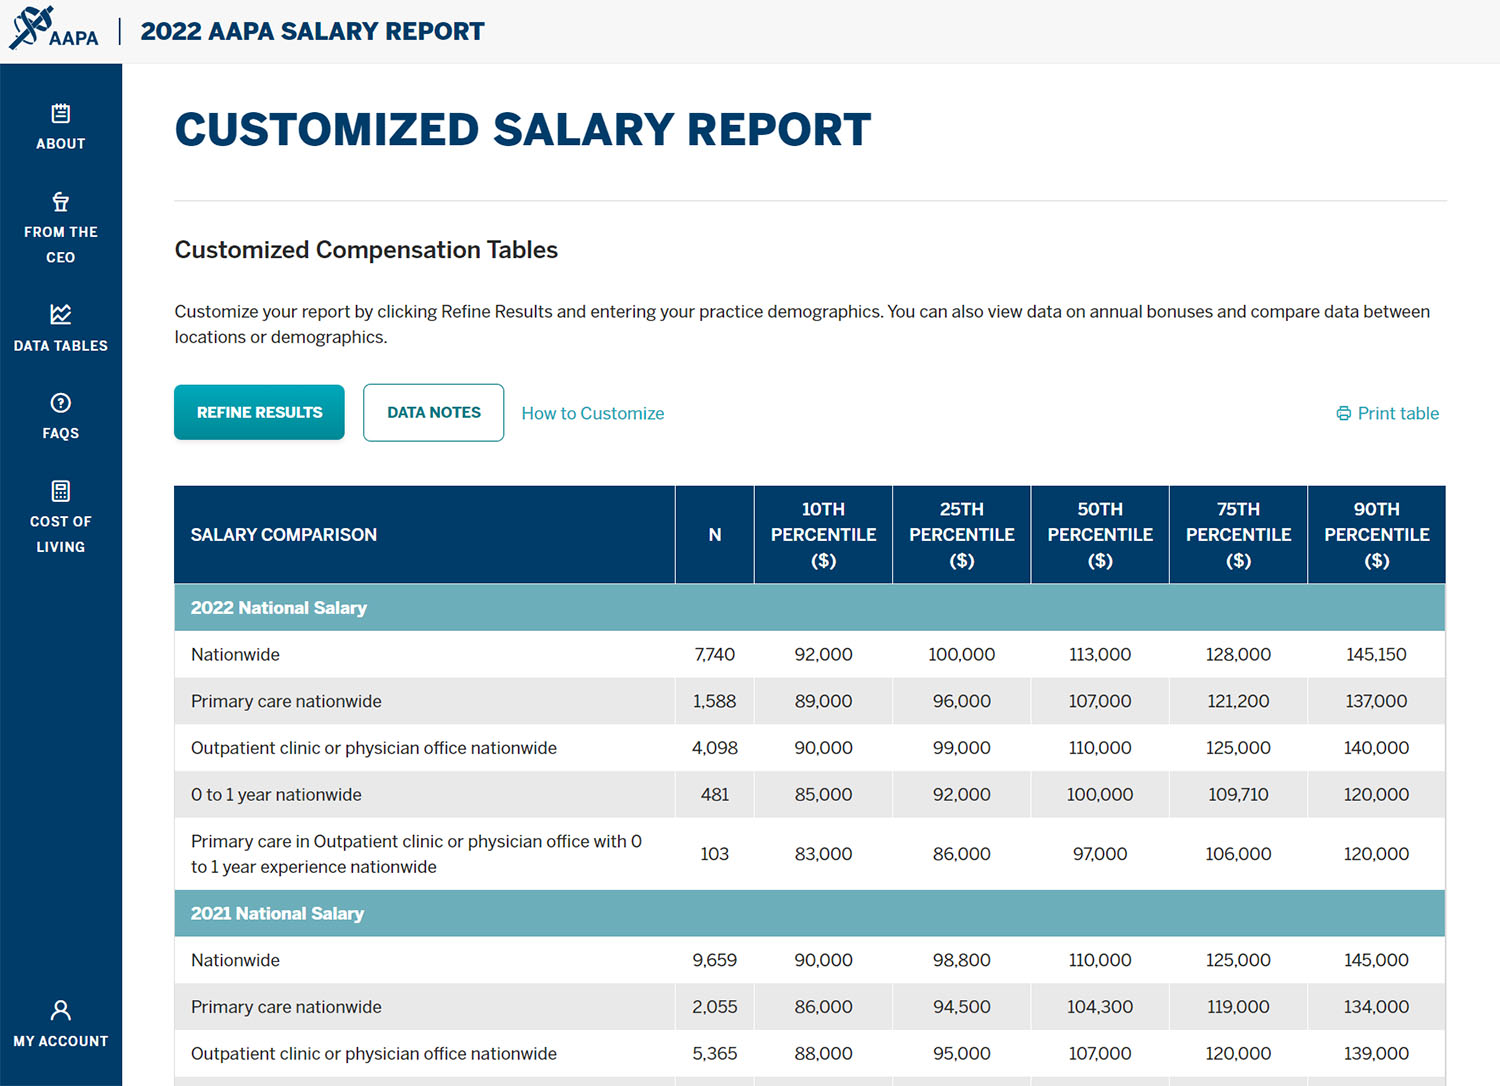Click the 90th Percentile column header
Screen dimensions: 1500x1086
1377,535
